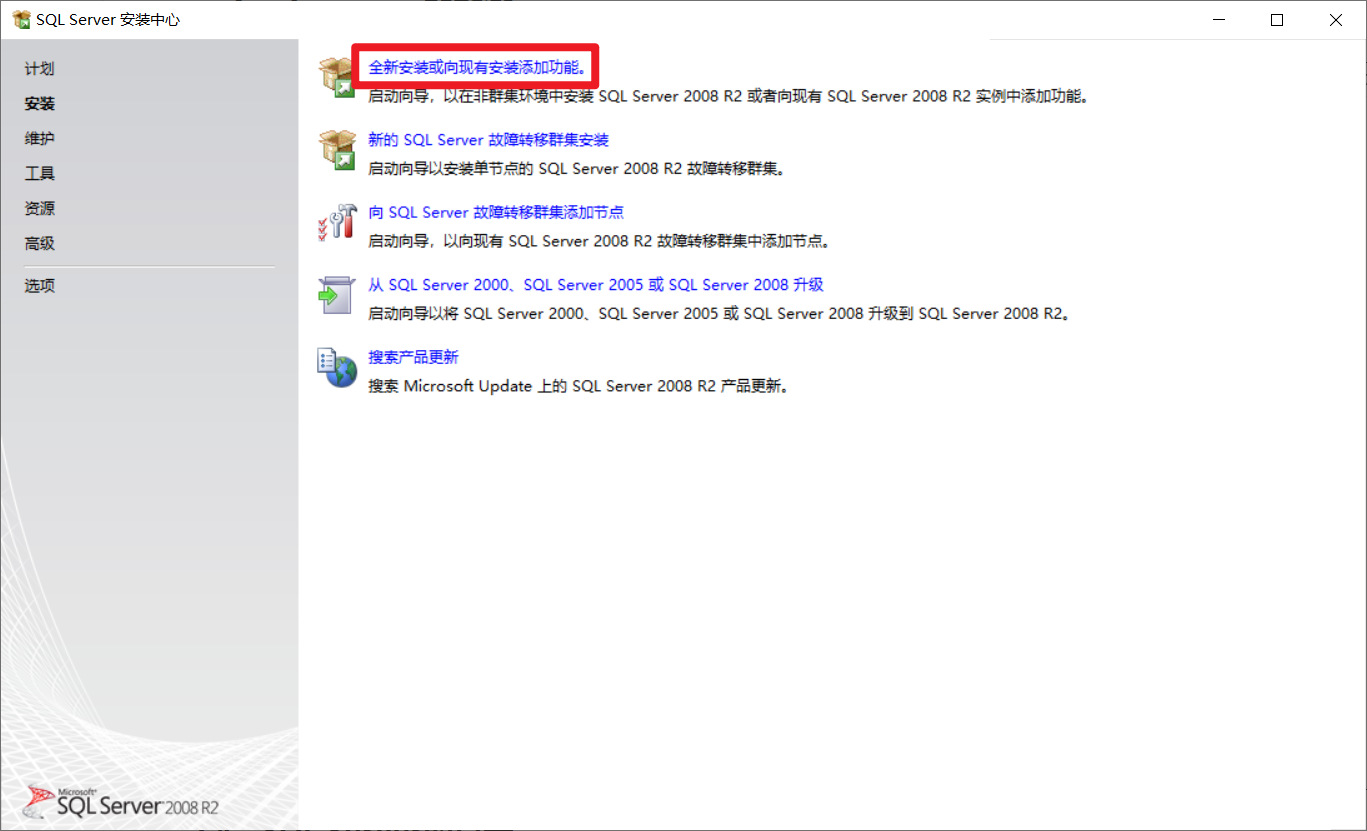The width and height of the screenshot is (1367, 831).
Task: Open the 搜索产品更新 link
Action: [413, 357]
